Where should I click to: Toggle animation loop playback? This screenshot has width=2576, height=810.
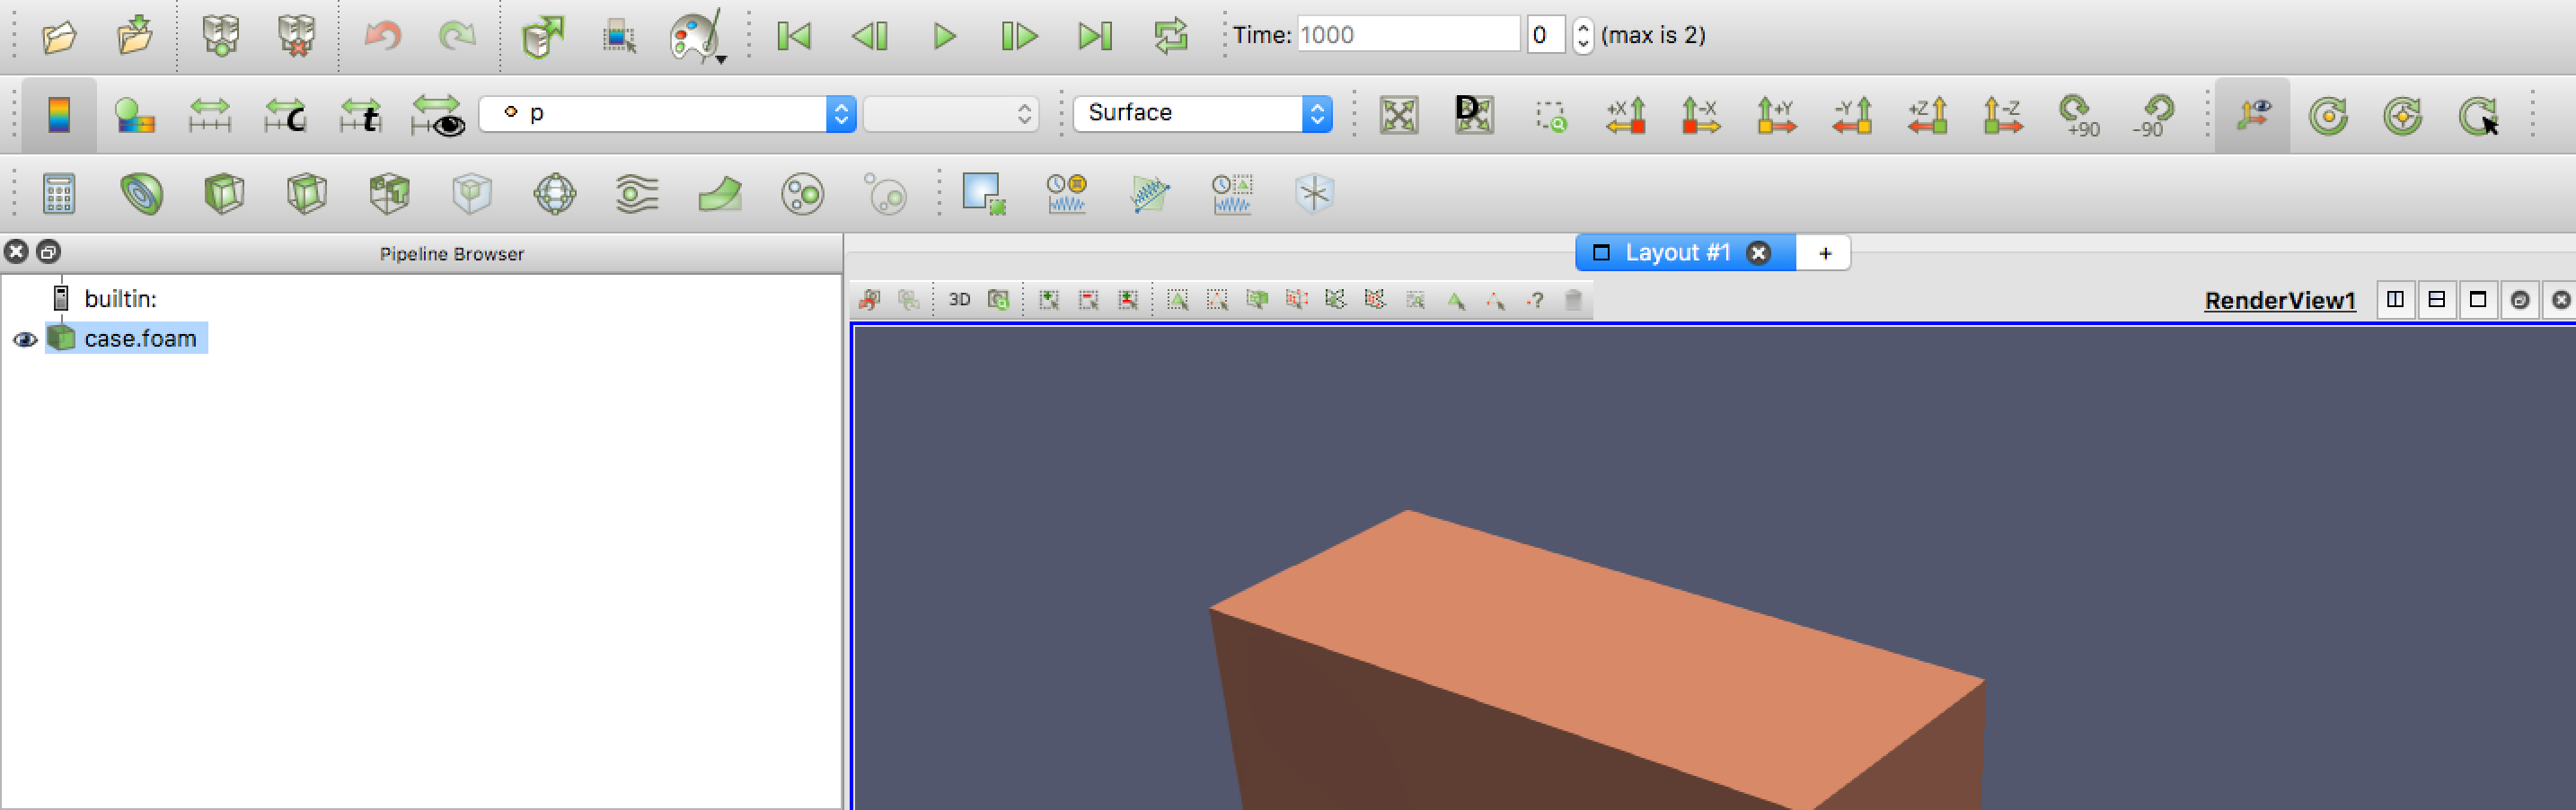coord(1170,36)
